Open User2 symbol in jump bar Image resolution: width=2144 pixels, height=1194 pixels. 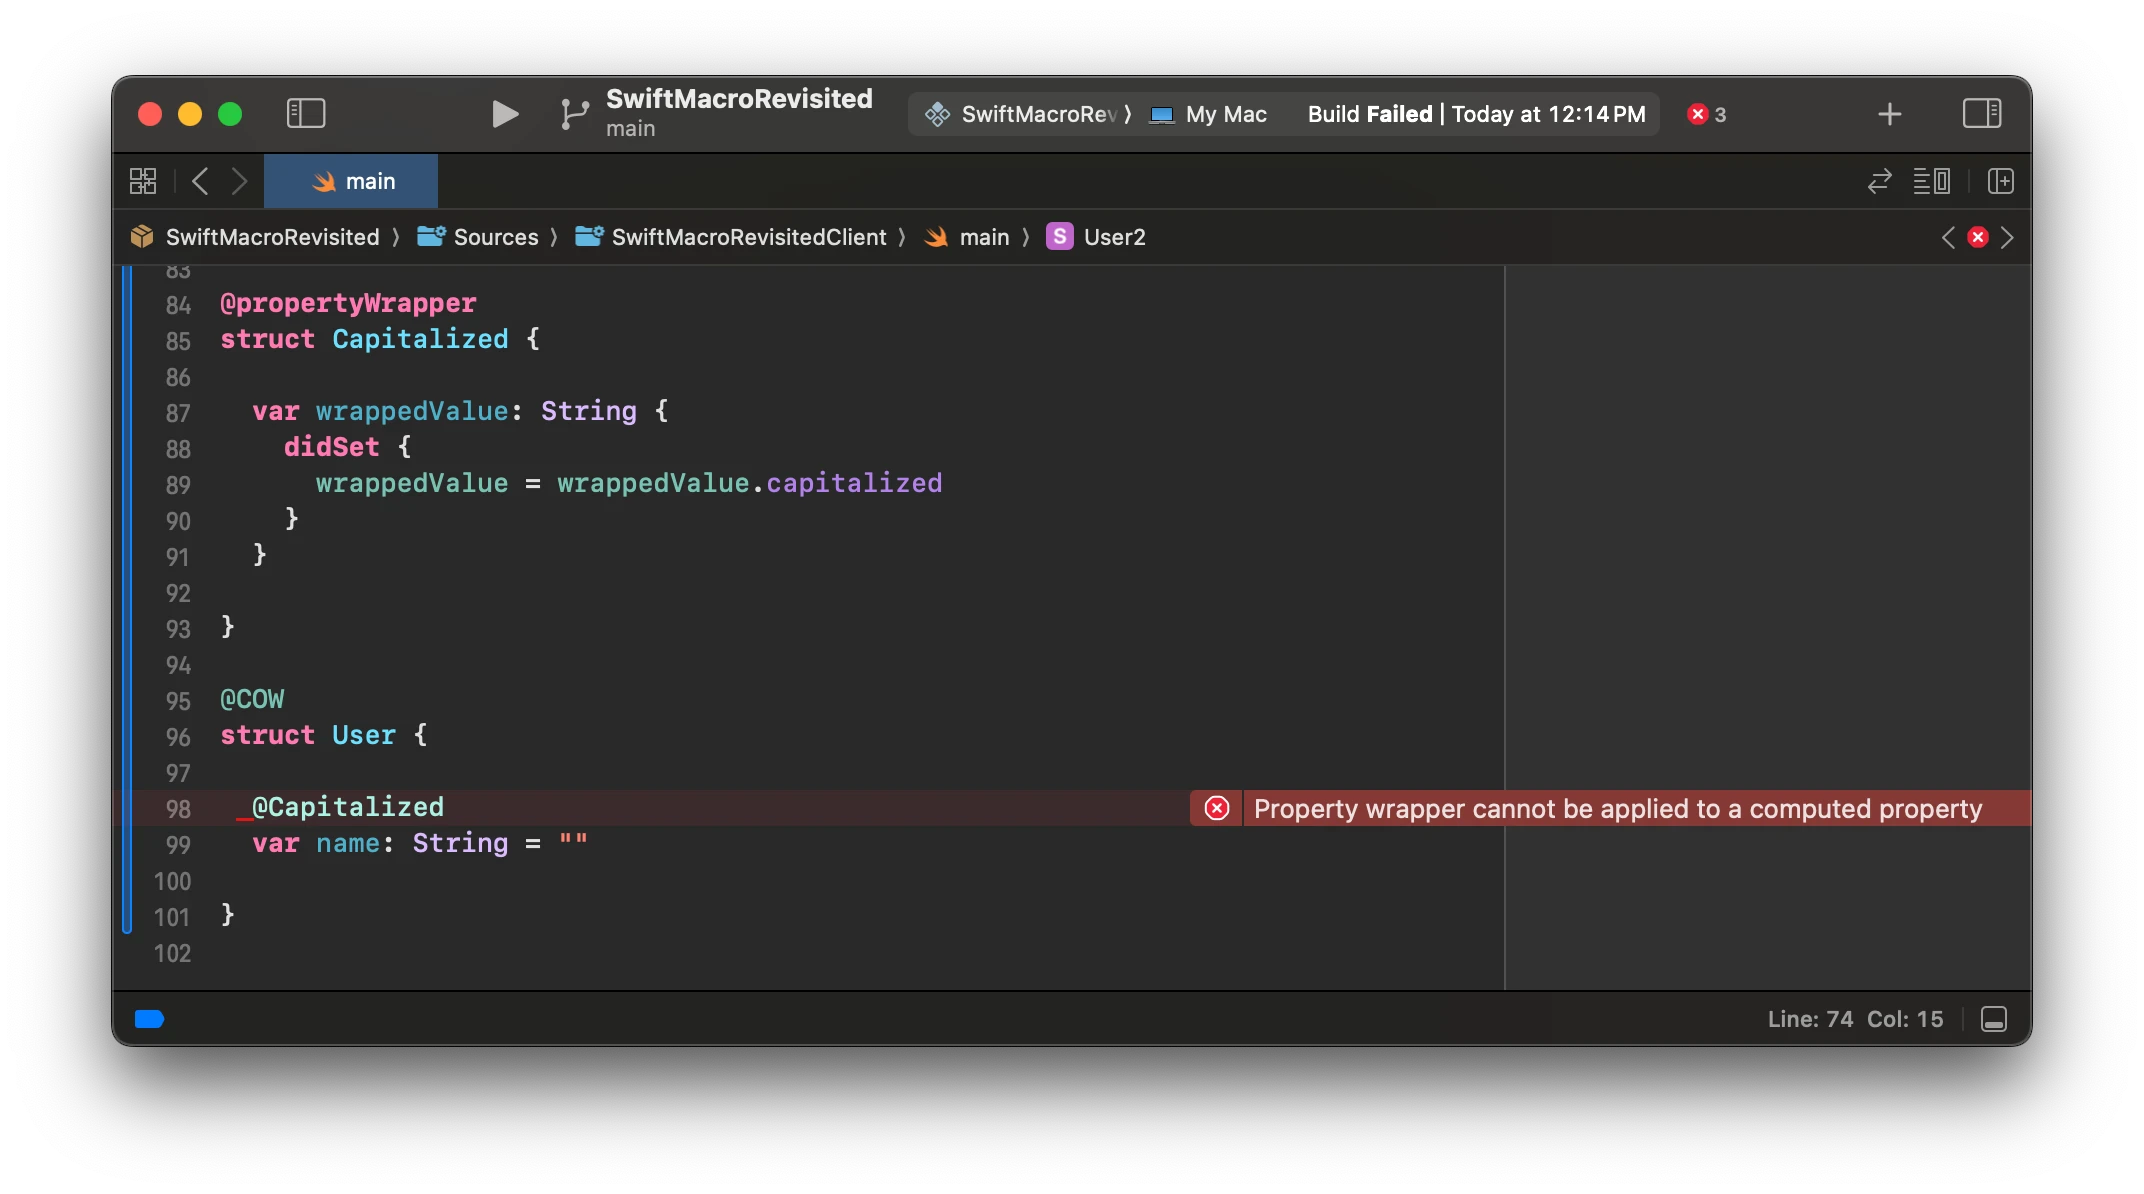pos(1096,237)
